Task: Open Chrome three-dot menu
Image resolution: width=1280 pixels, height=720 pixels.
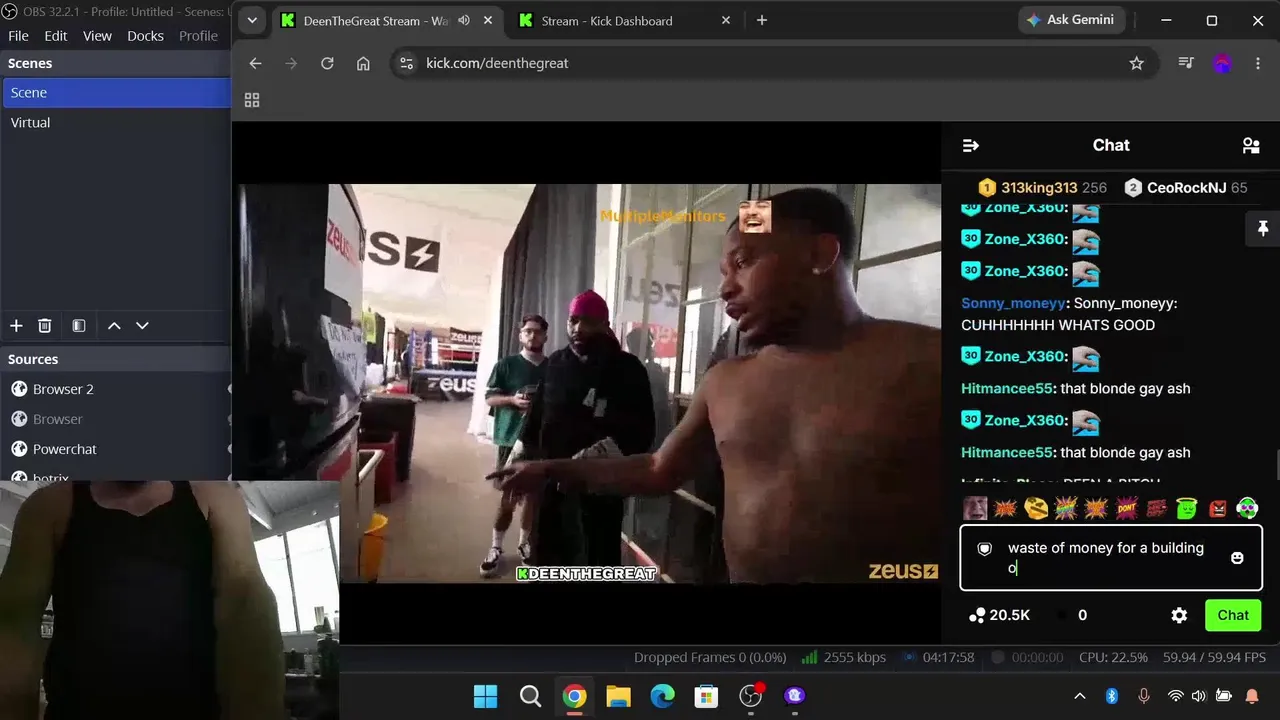Action: (1258, 63)
